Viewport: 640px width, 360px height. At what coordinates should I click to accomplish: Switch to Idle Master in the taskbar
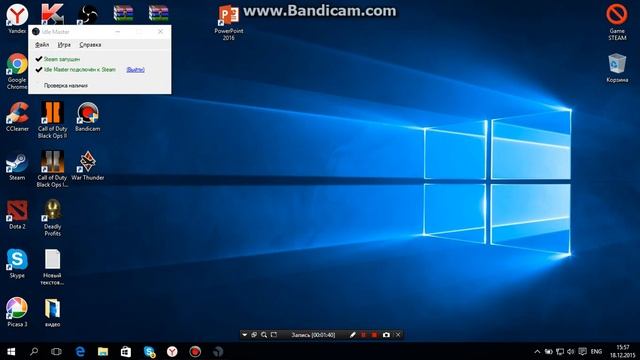click(218, 351)
